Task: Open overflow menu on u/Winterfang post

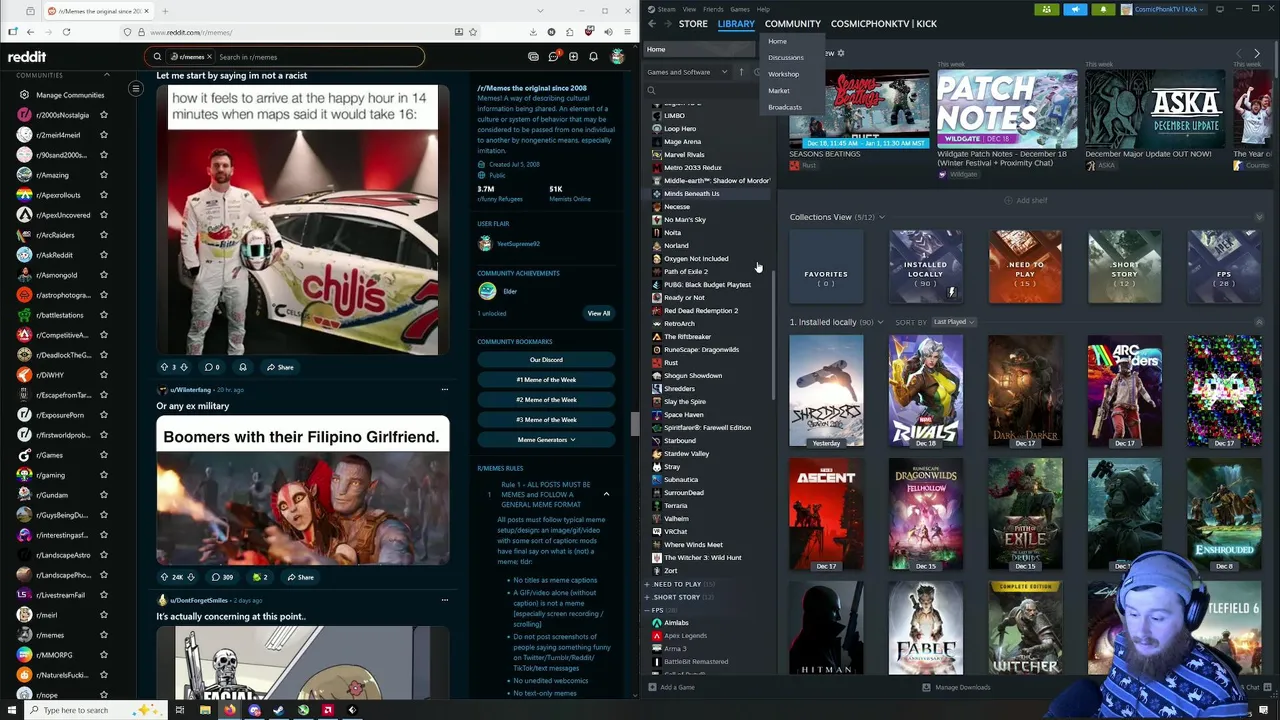Action: 444,390
